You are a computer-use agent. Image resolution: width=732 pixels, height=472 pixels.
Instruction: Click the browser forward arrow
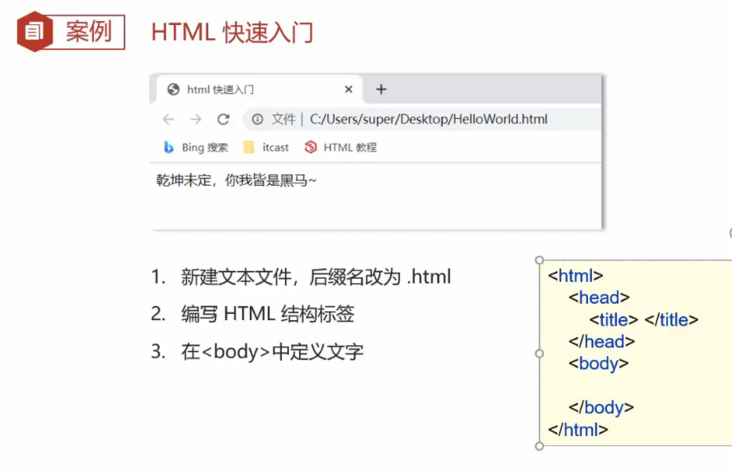pos(196,120)
